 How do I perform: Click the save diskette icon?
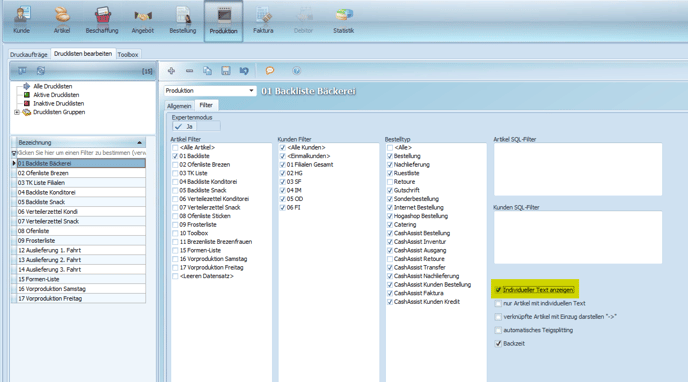(226, 71)
